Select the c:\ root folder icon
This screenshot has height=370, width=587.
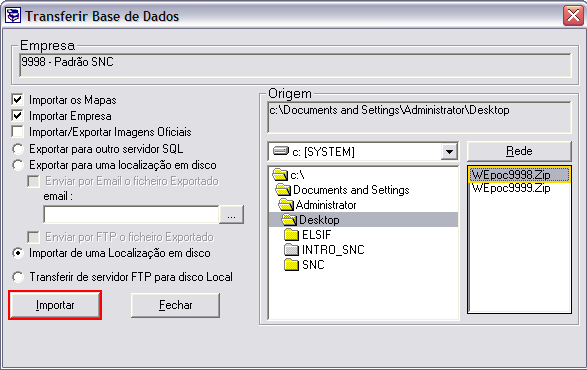click(x=280, y=175)
